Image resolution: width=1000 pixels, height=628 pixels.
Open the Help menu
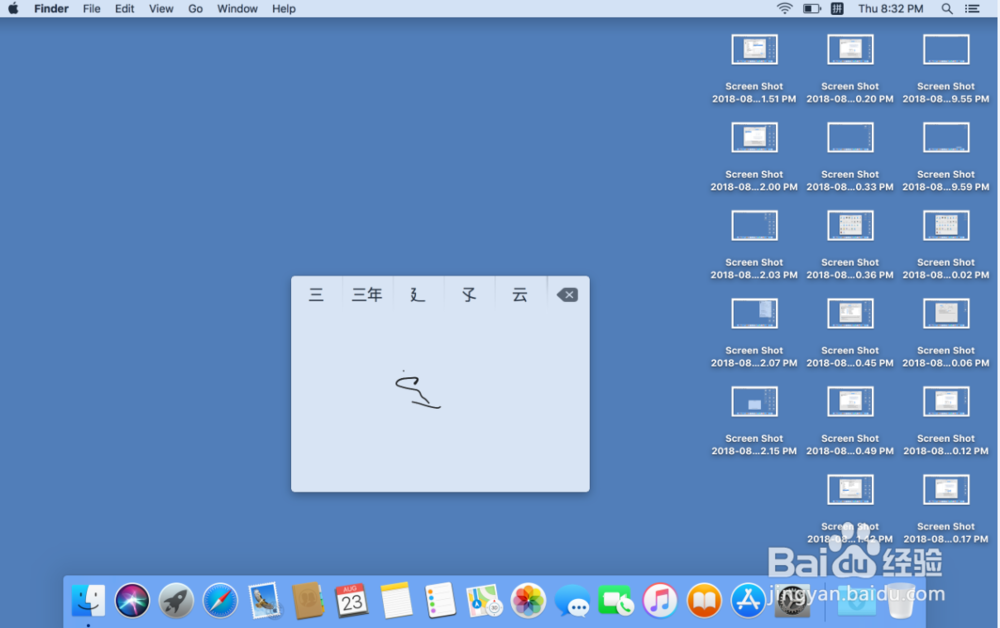pyautogui.click(x=284, y=8)
